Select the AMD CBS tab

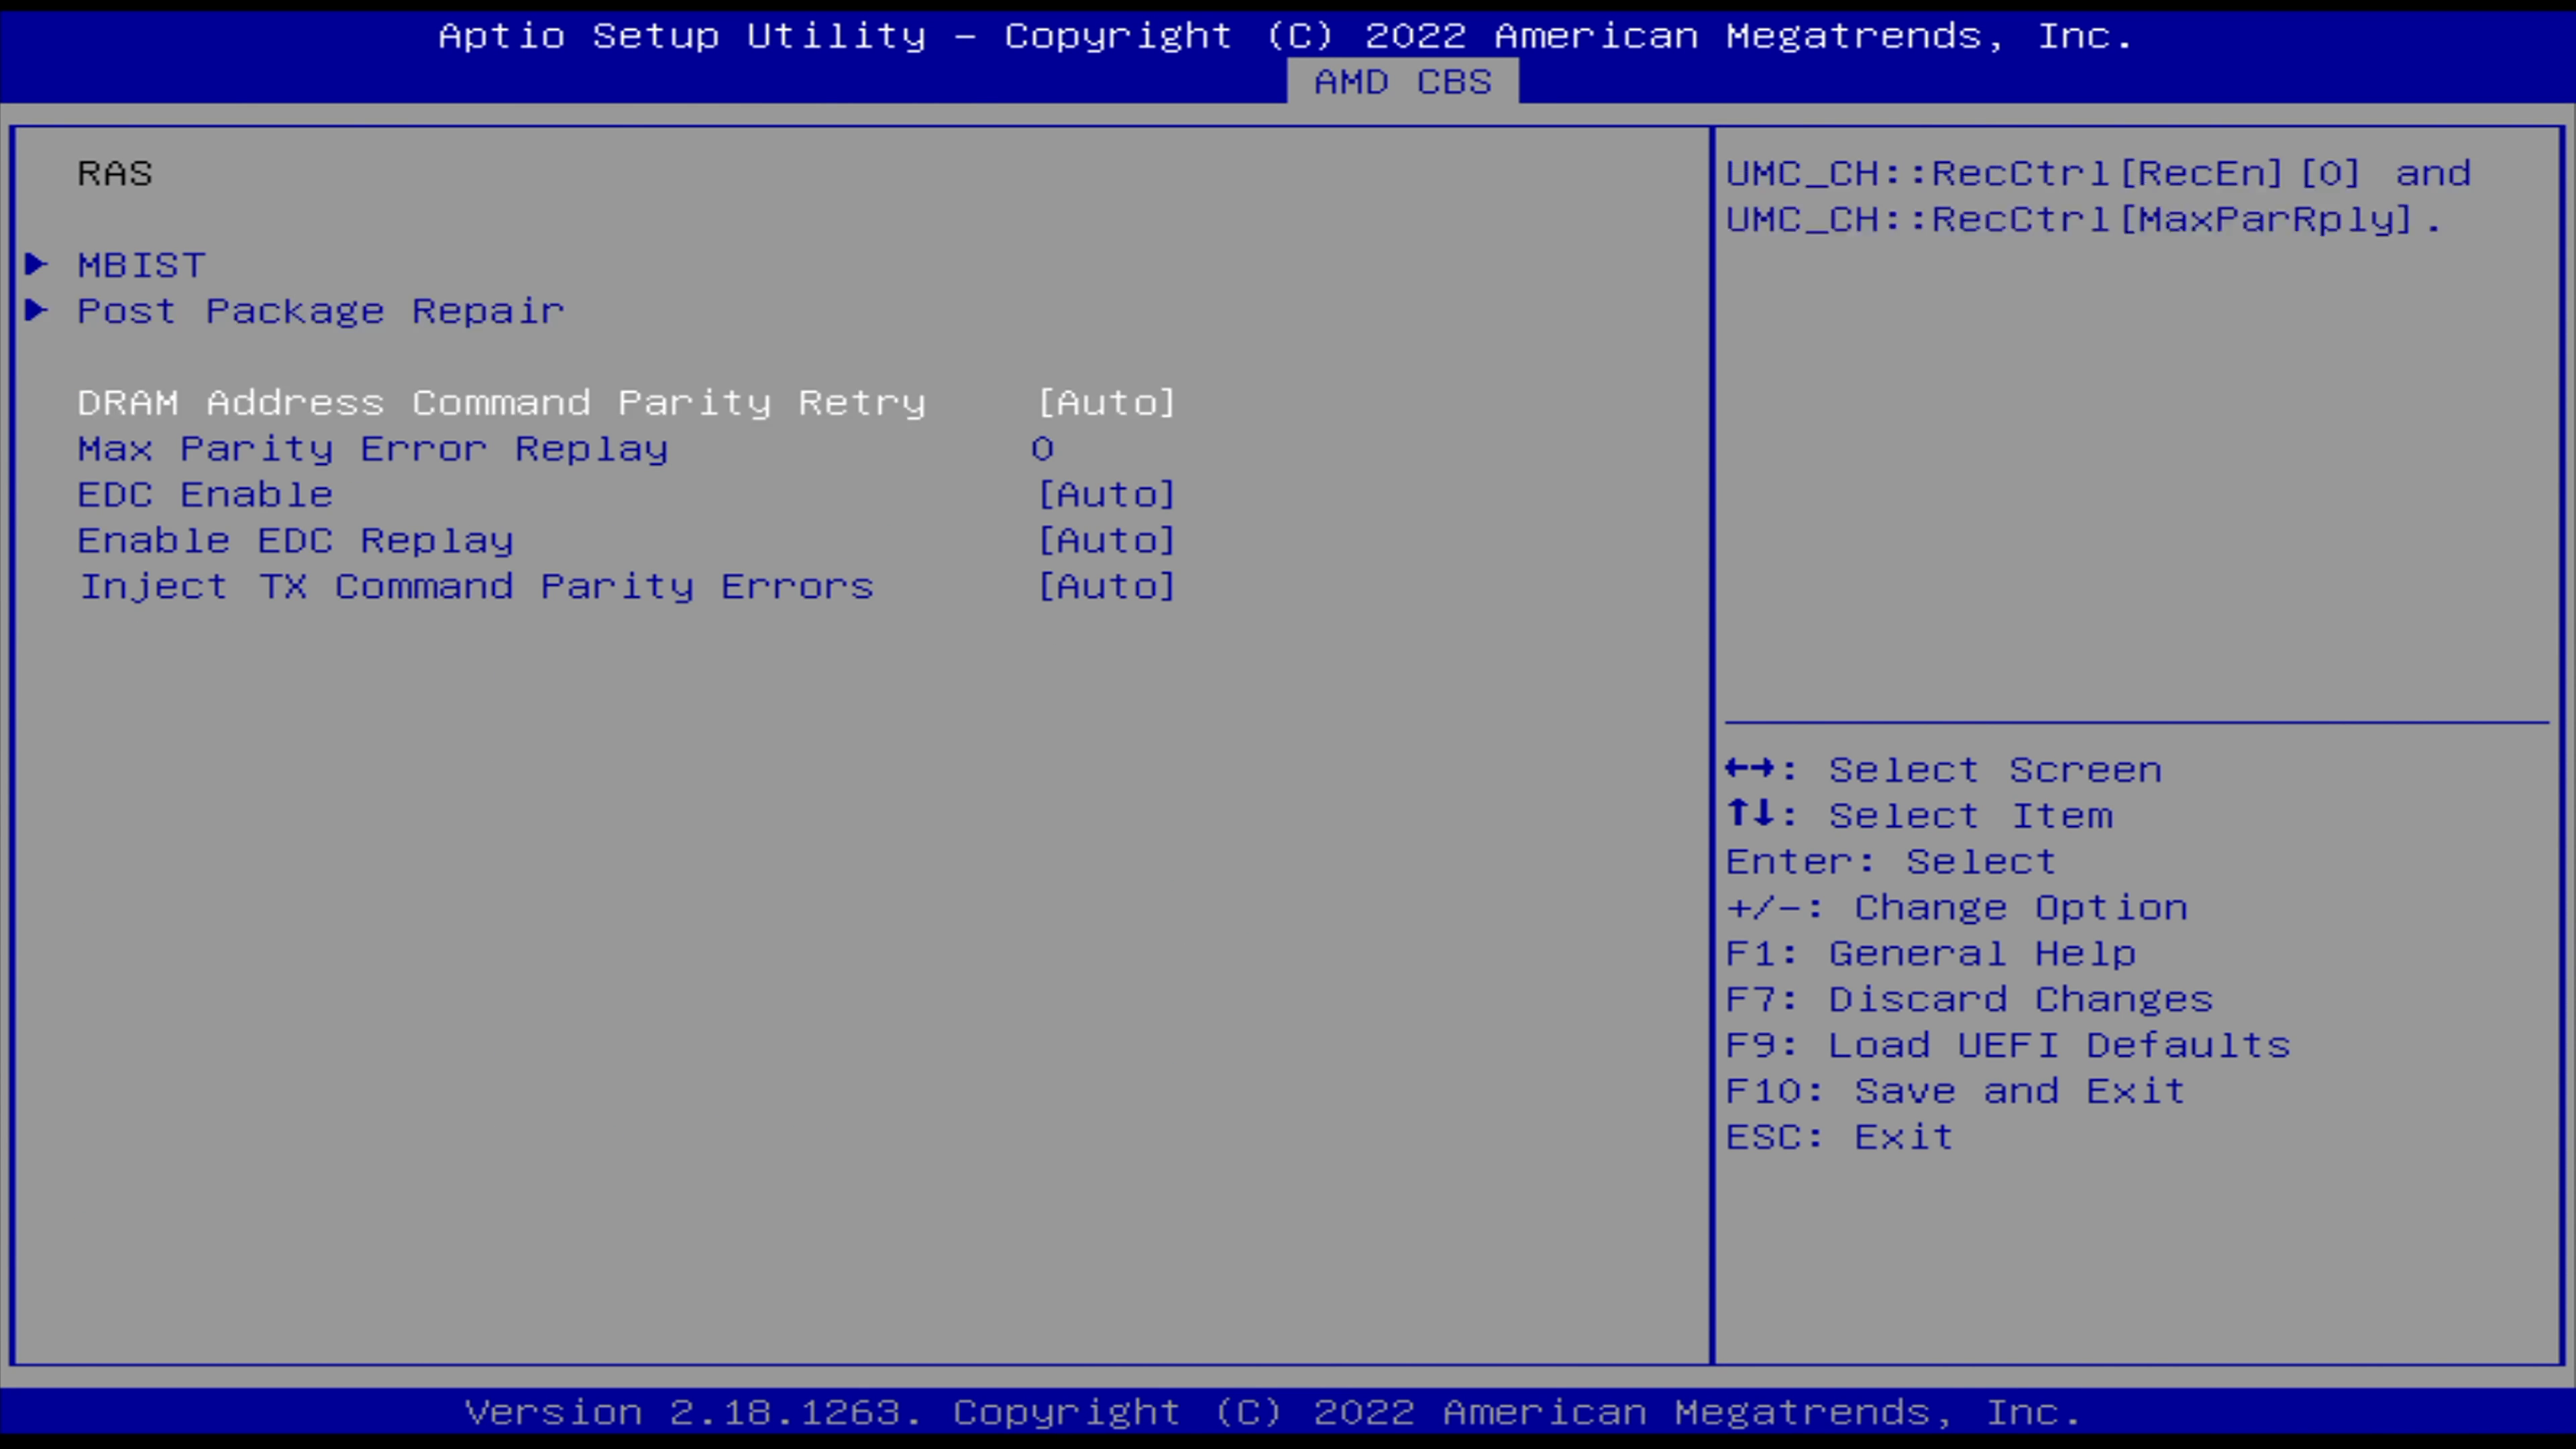(1402, 82)
